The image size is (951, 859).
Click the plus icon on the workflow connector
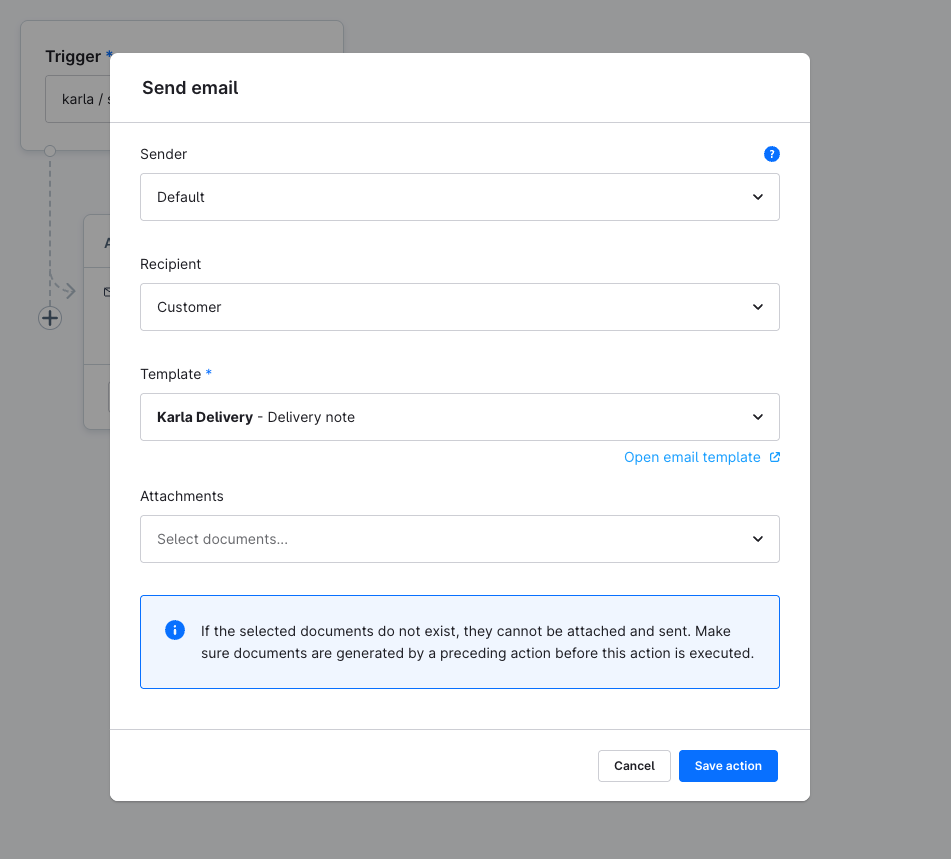[x=49, y=318]
